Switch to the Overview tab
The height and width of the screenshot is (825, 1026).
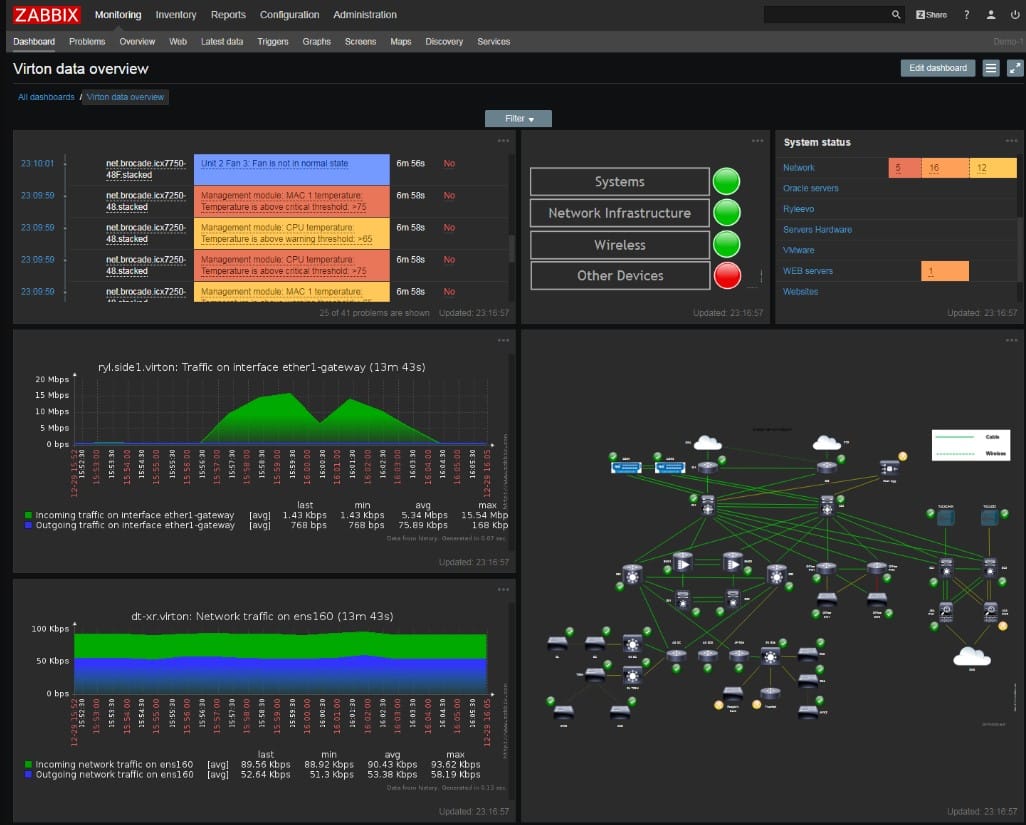(137, 41)
